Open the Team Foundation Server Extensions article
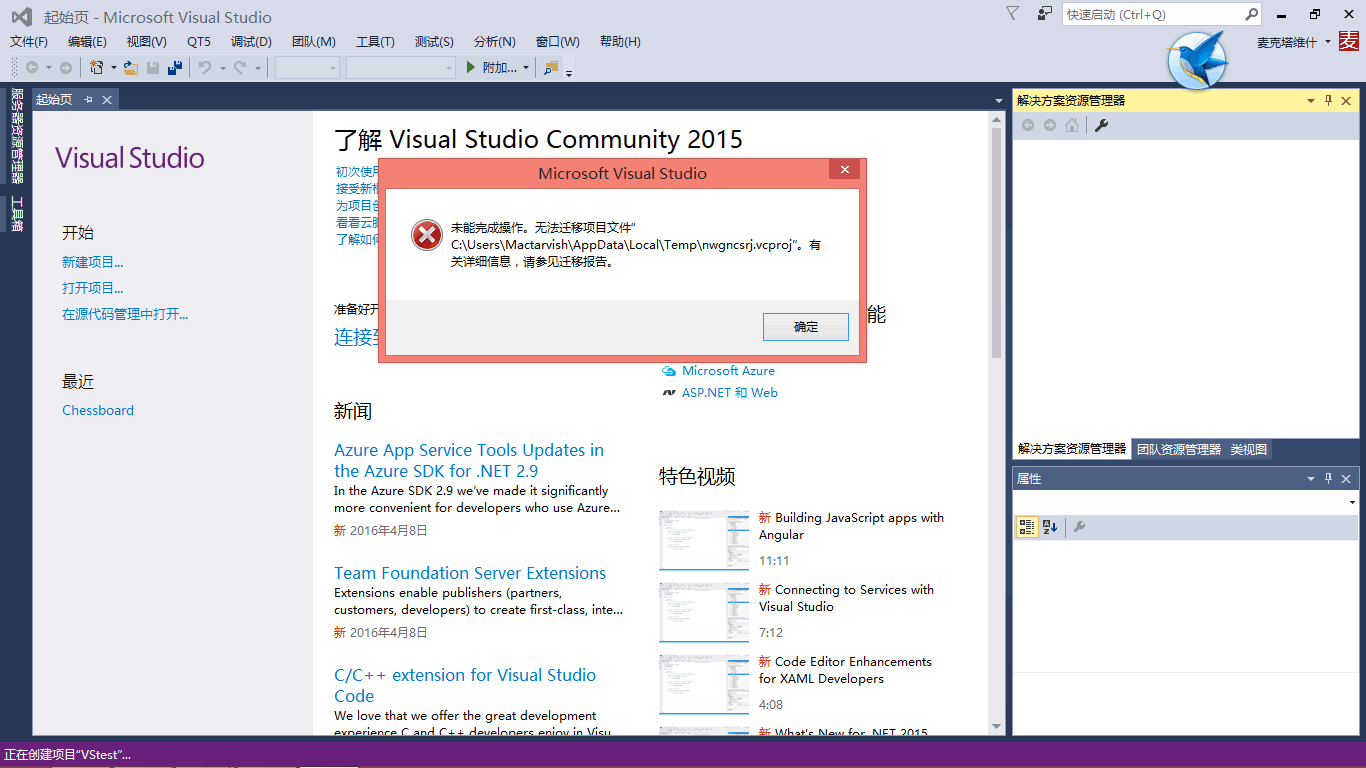1366x768 pixels. point(470,573)
